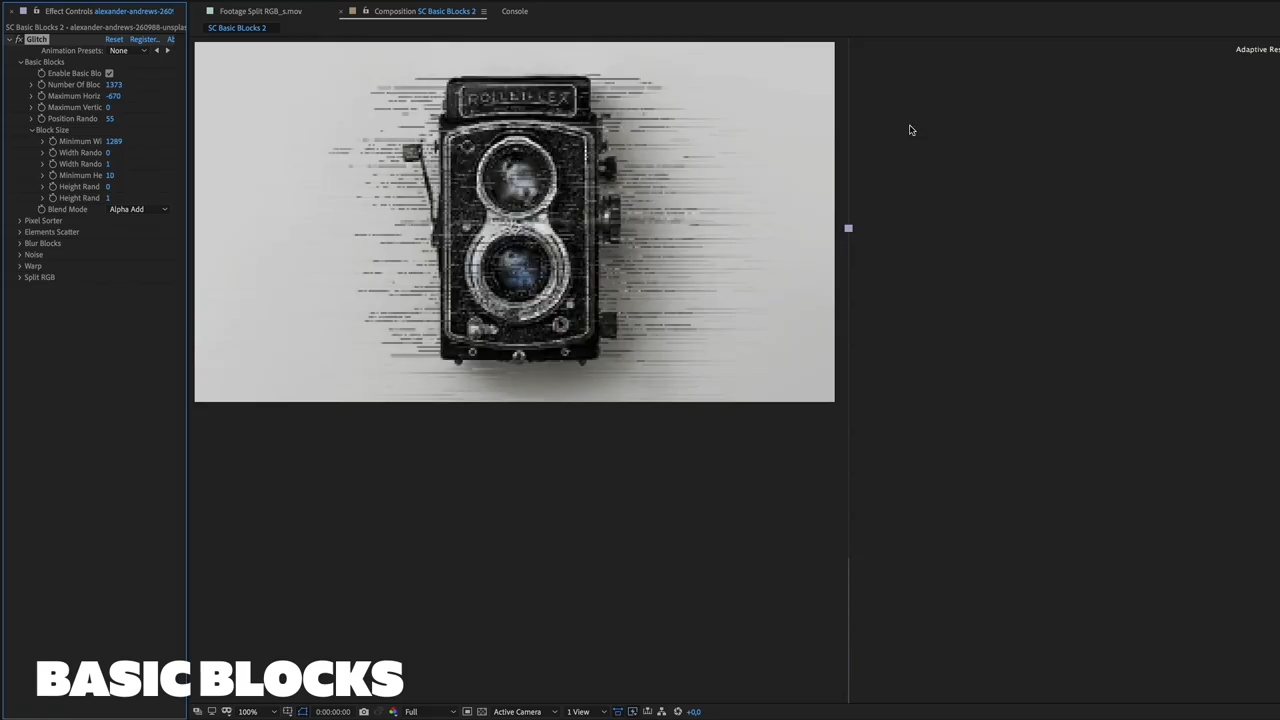Click the Reset Exposure icon
Screen dimensions: 1280x720
pos(678,712)
